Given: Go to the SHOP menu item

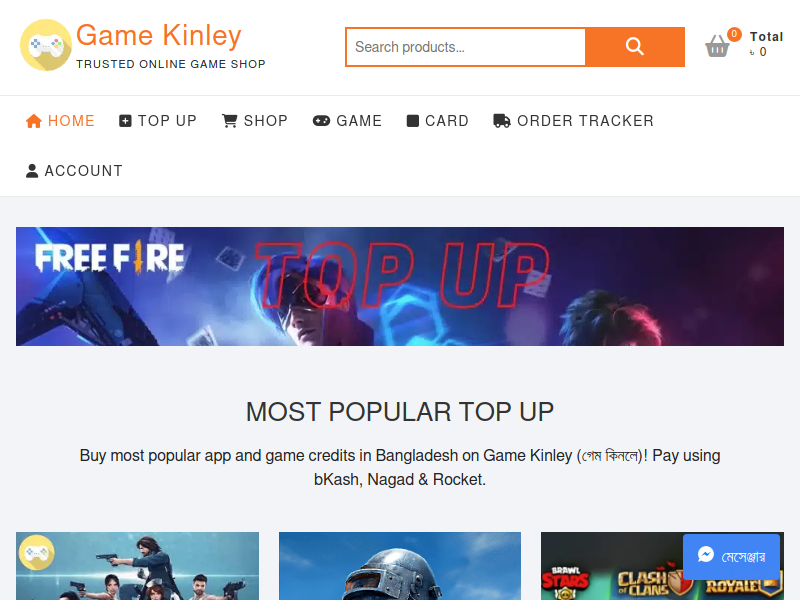Looking at the screenshot, I should (x=255, y=121).
